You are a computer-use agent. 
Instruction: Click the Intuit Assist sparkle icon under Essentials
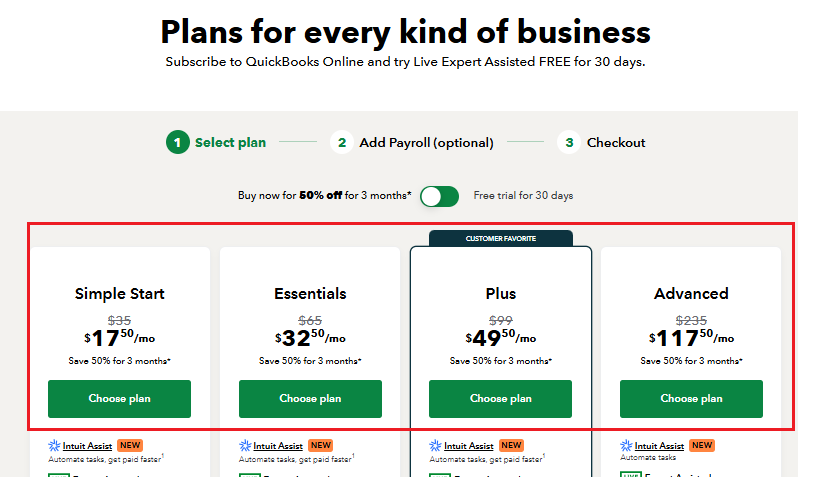coord(245,446)
